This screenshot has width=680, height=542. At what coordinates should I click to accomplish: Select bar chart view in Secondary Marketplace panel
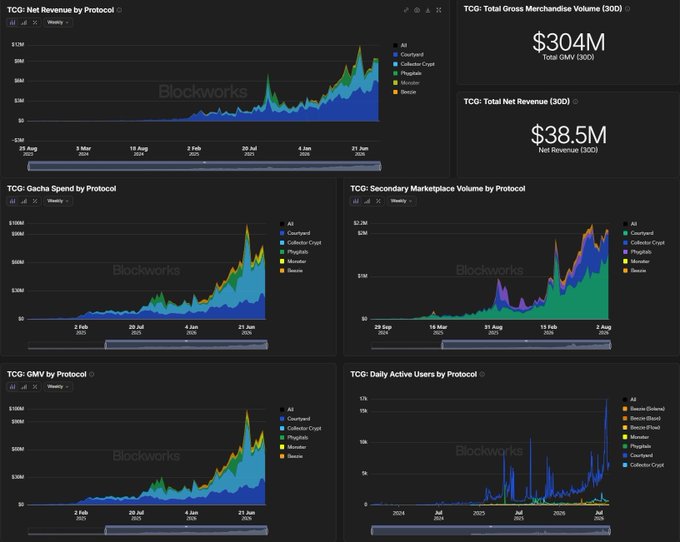(356, 201)
